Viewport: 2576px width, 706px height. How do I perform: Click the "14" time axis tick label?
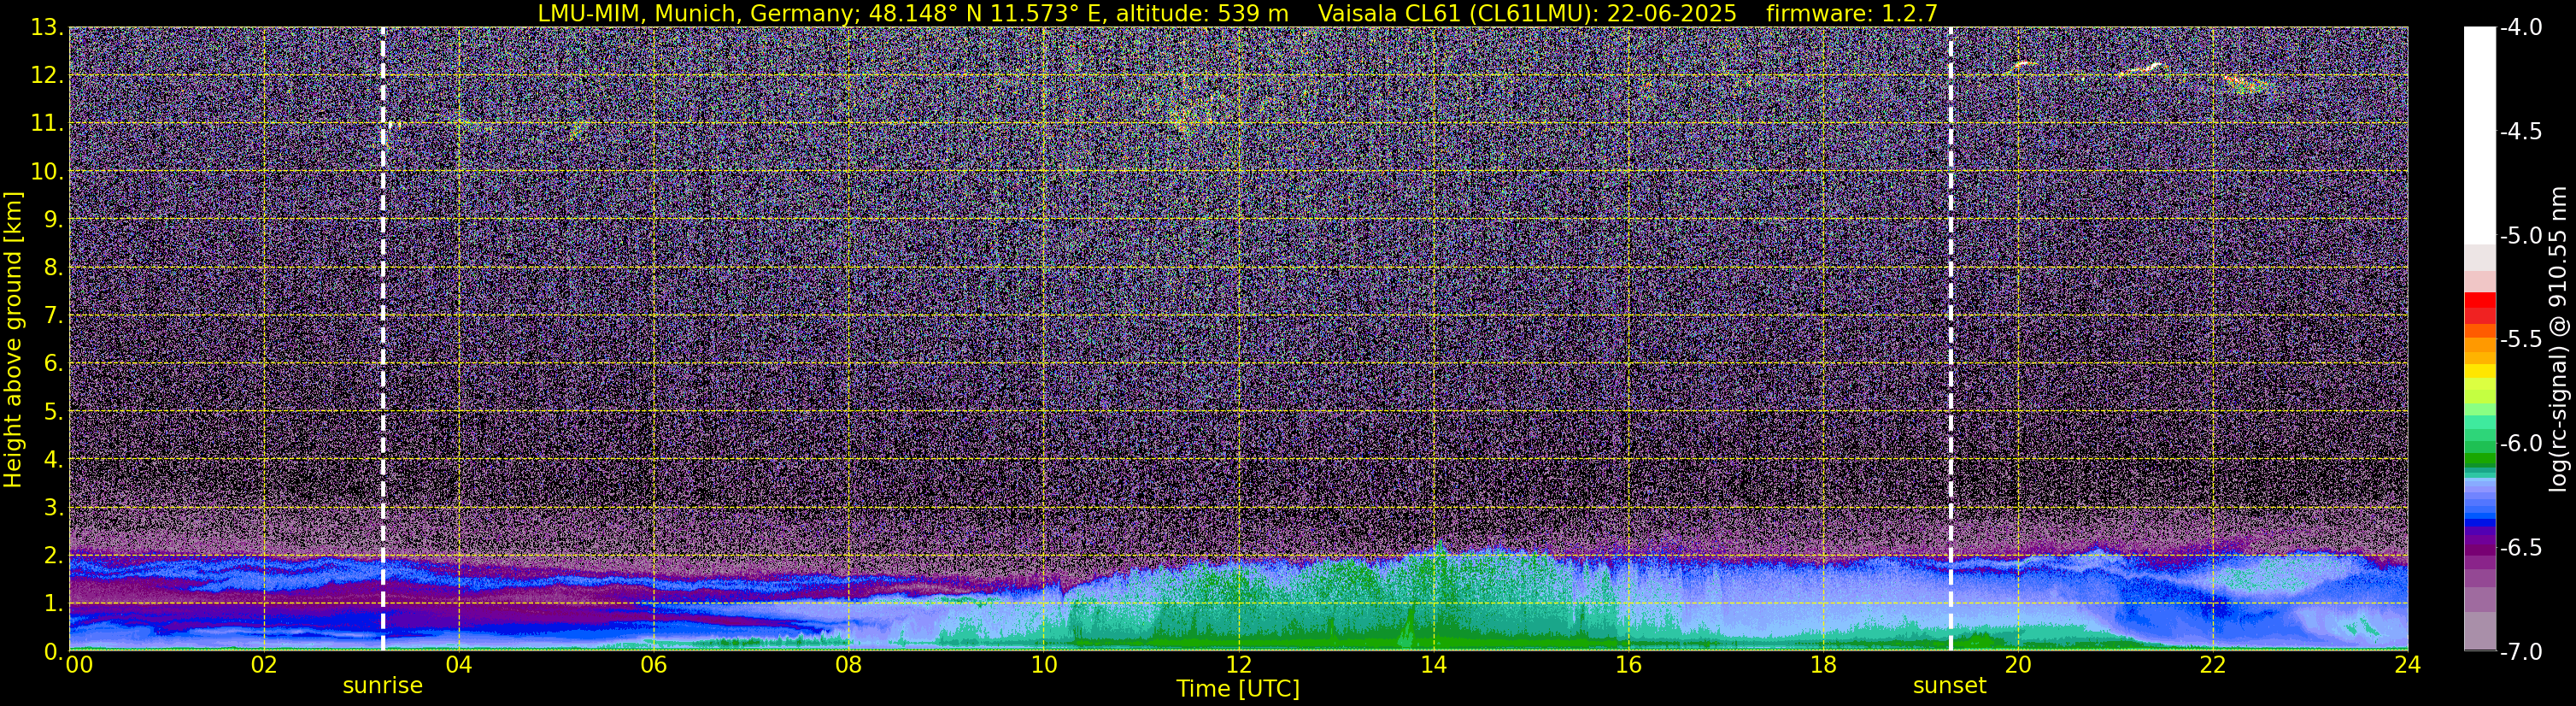(1434, 665)
